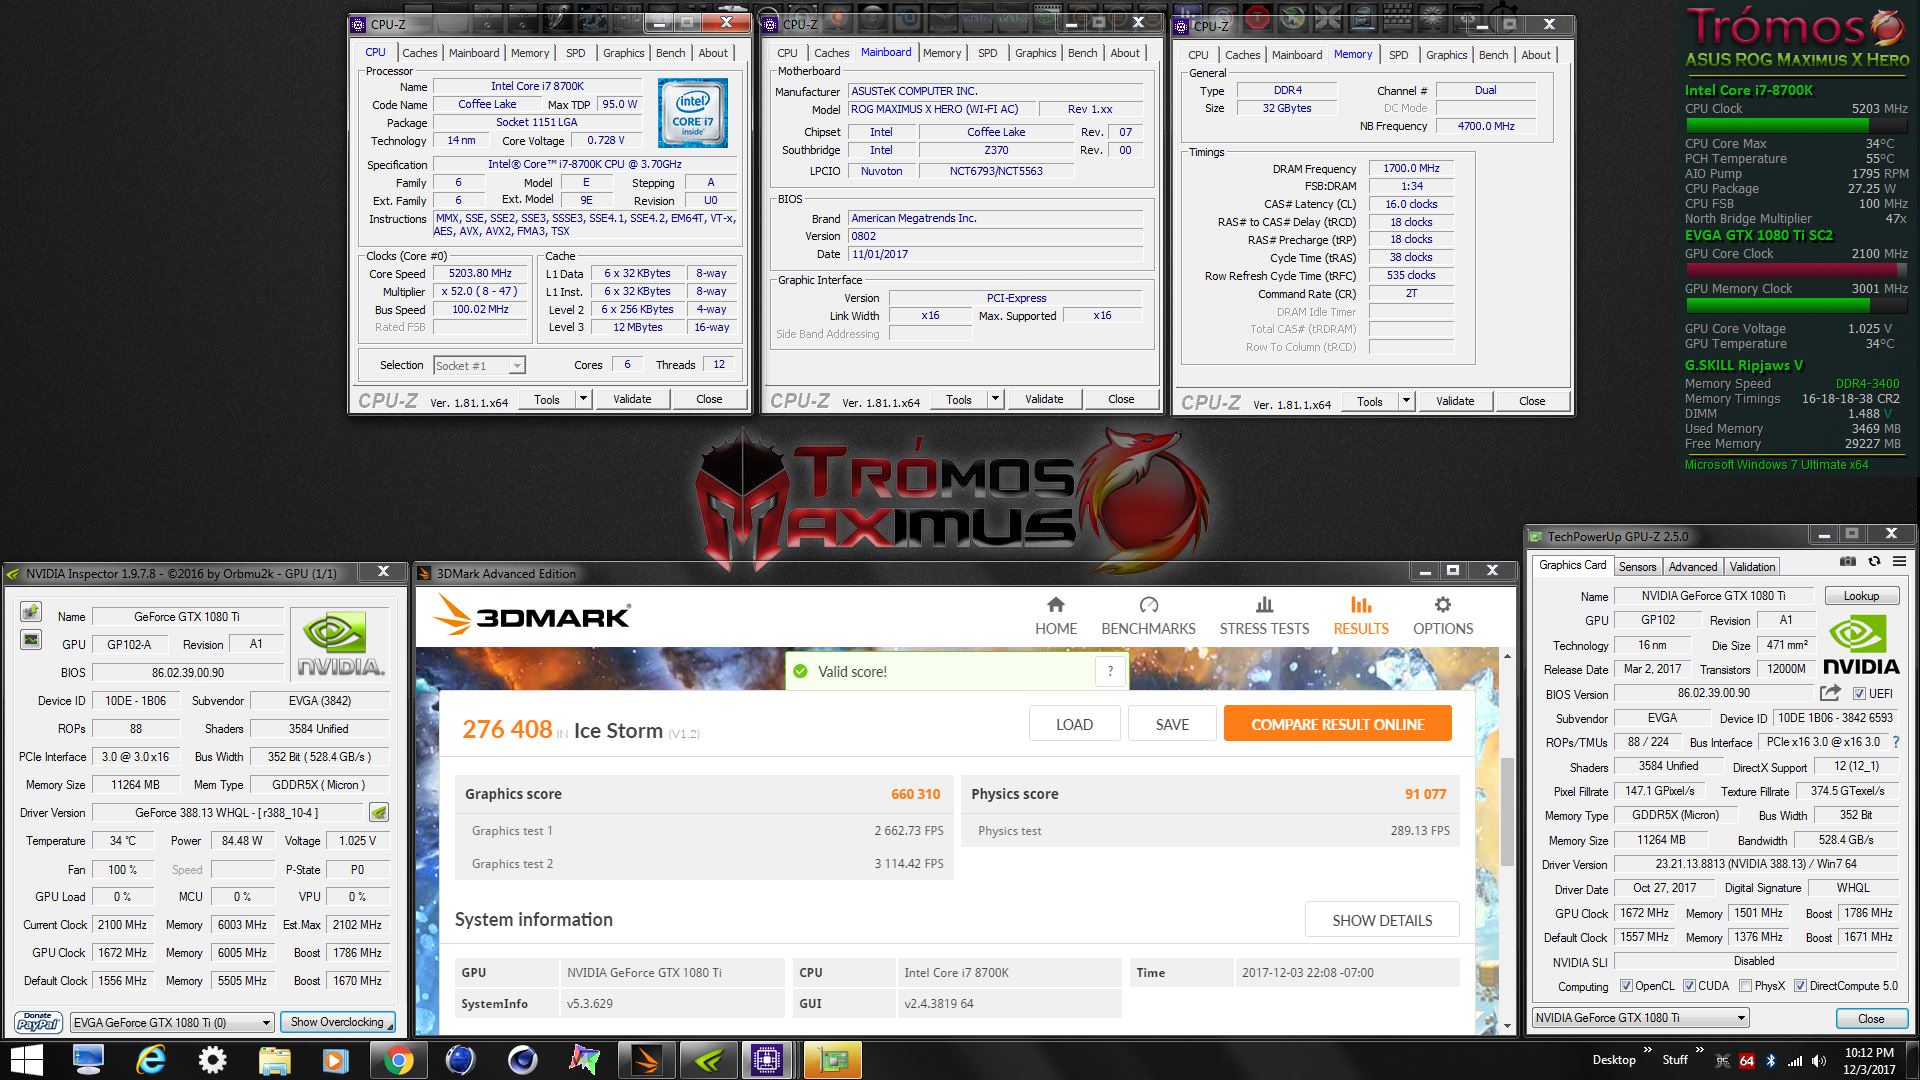Click the NVIDIA Inspector driver update icon

click(379, 812)
